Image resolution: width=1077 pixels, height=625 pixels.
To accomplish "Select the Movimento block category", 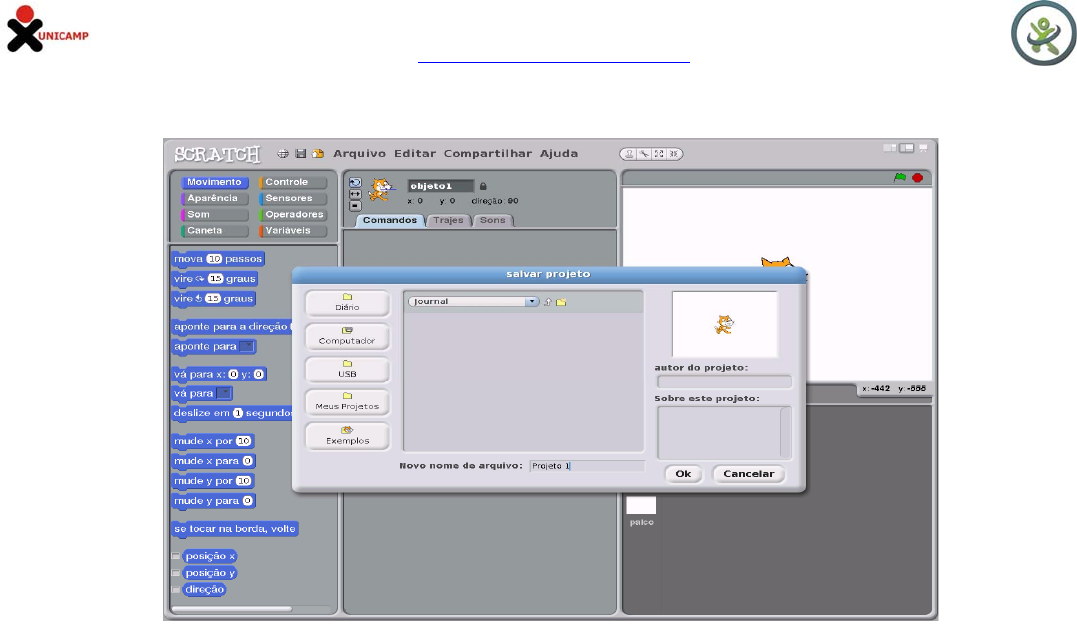I will point(214,182).
